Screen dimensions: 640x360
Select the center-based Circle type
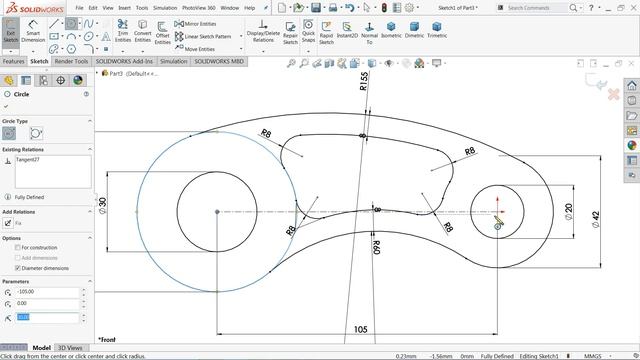[9, 133]
